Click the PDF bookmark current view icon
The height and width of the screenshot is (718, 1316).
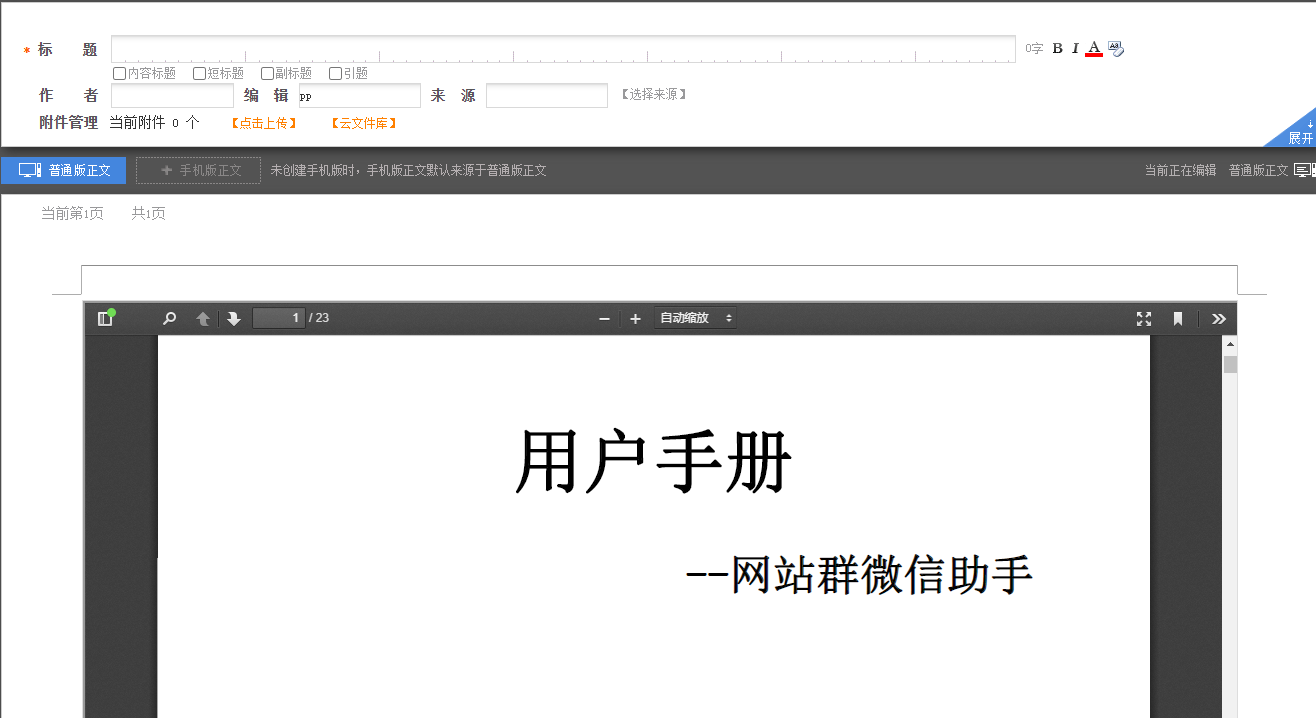[1178, 318]
